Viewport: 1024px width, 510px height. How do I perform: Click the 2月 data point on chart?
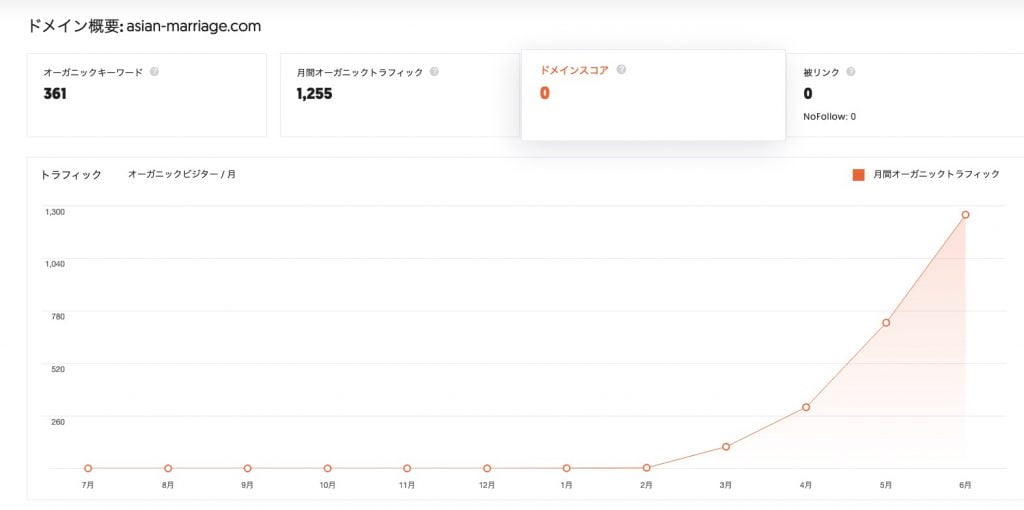tap(647, 467)
